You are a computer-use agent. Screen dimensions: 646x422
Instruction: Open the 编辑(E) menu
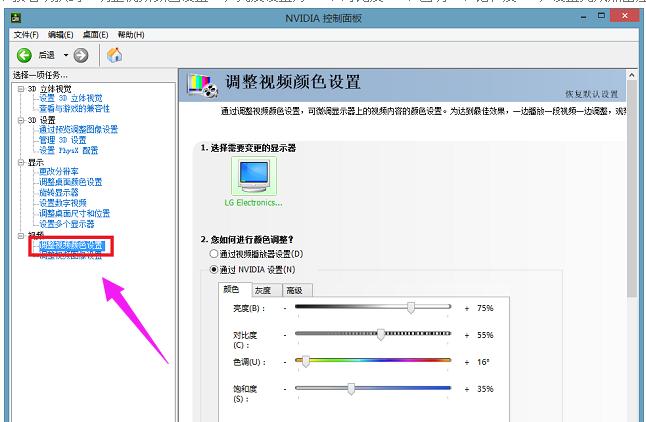pos(61,35)
